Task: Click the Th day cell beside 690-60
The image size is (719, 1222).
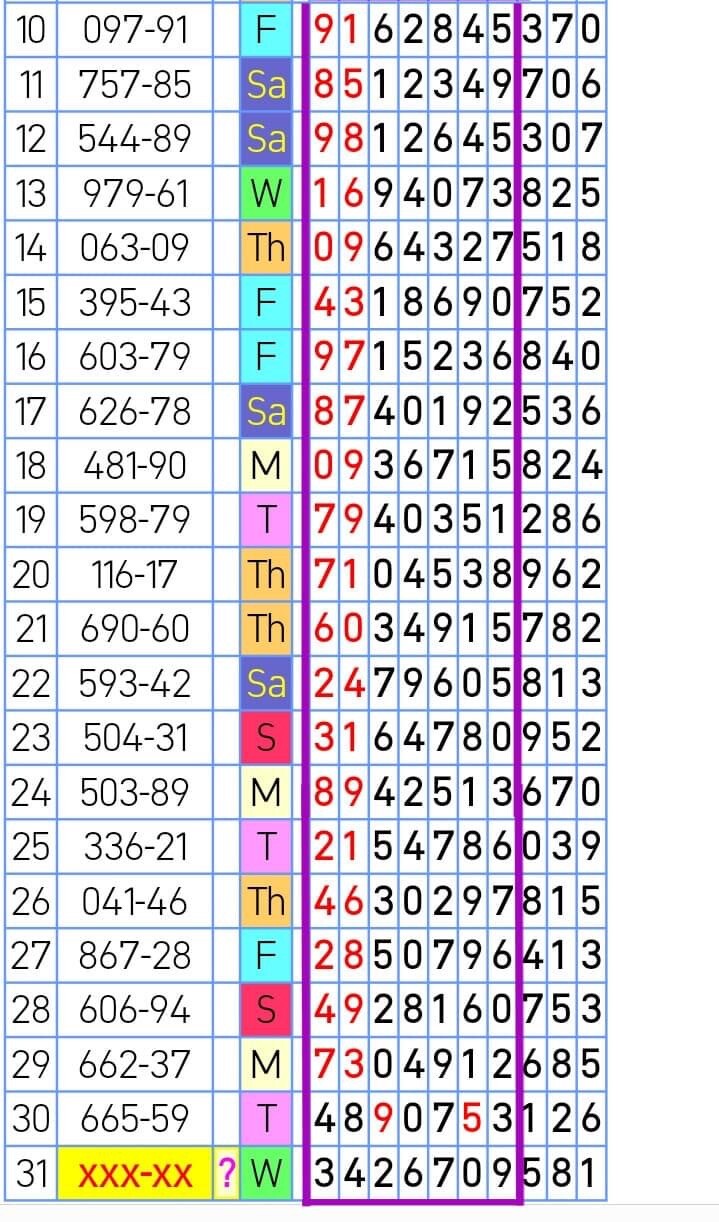Action: [266, 628]
